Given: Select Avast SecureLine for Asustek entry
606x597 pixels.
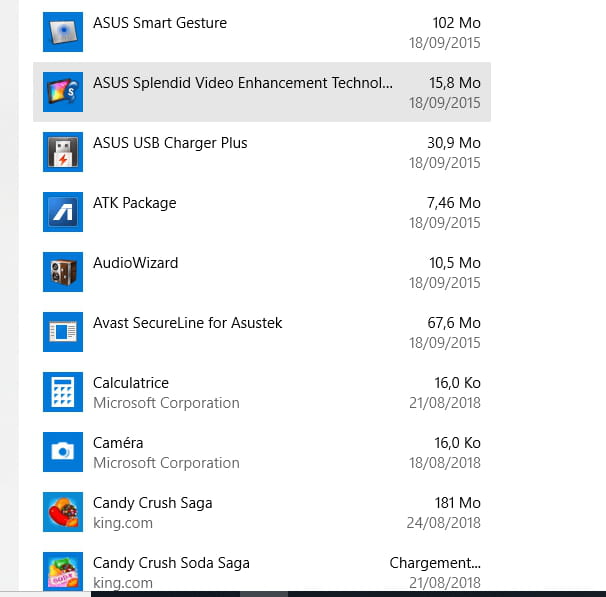Looking at the screenshot, I should coord(262,332).
